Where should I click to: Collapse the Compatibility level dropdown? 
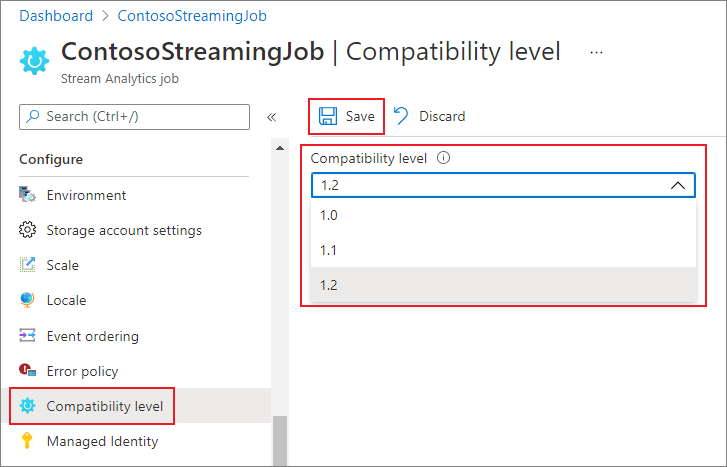point(677,185)
